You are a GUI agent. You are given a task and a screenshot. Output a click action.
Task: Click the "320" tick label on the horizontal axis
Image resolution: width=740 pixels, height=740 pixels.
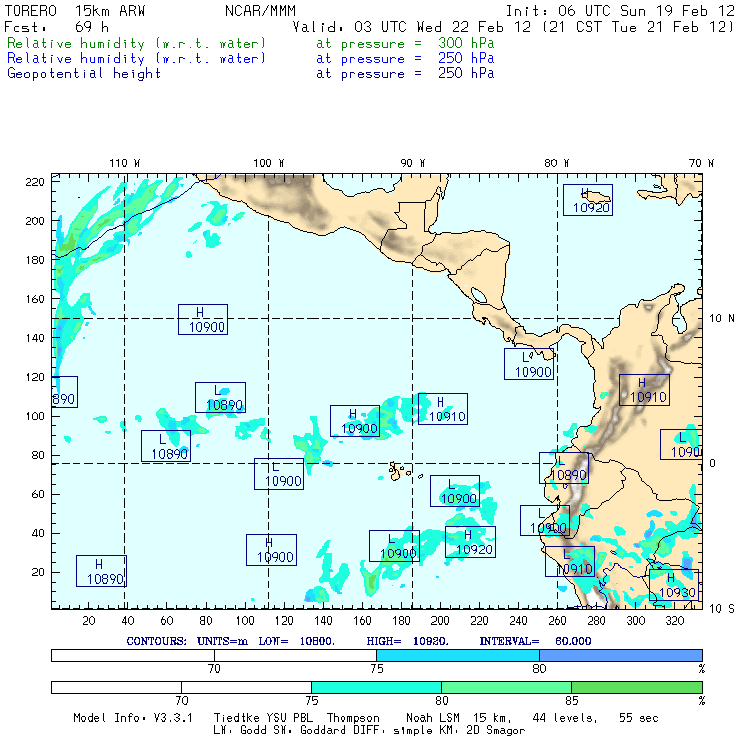tap(675, 621)
